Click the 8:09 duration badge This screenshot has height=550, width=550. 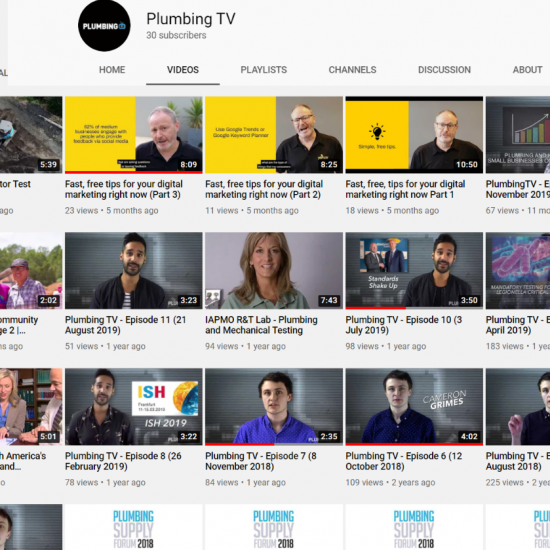tap(189, 165)
